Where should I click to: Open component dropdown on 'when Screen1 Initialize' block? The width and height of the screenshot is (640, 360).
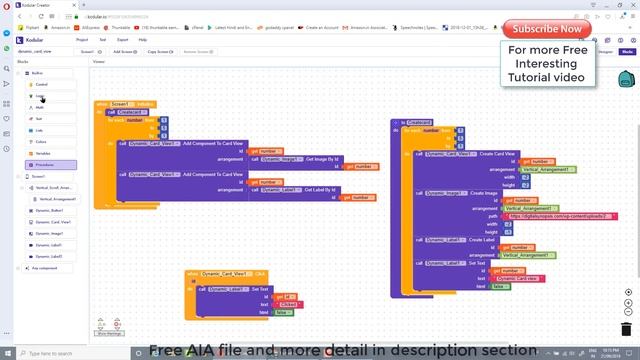[x=122, y=104]
